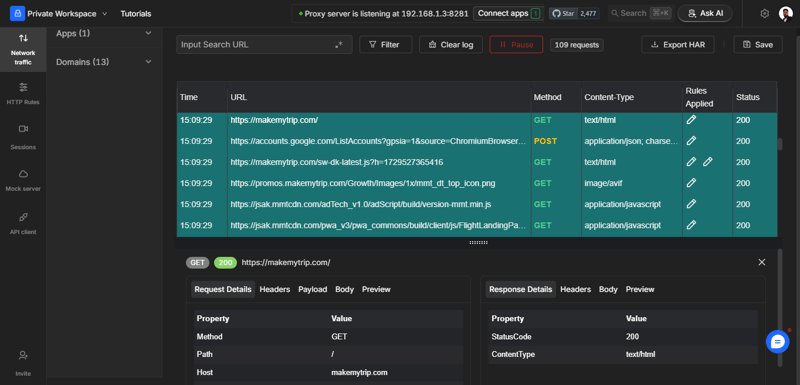The image size is (800, 385).
Task: Select the Request Details tab
Action: [x=223, y=289]
